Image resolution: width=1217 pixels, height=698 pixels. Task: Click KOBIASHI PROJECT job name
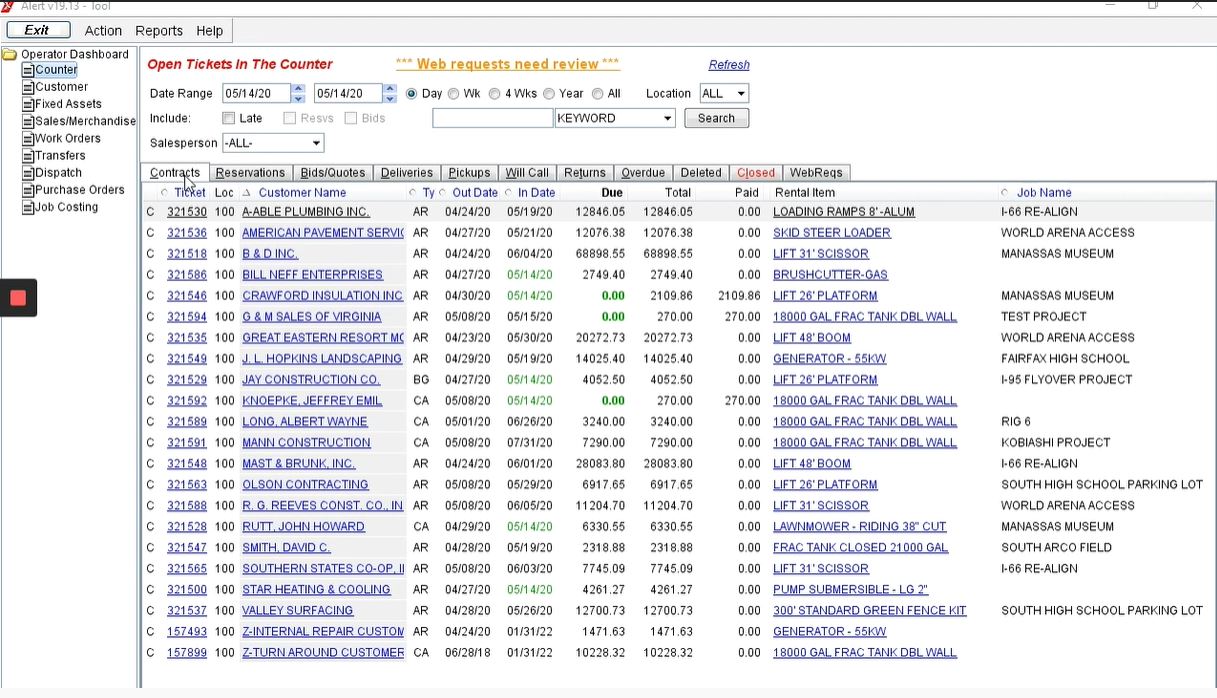click(1056, 443)
